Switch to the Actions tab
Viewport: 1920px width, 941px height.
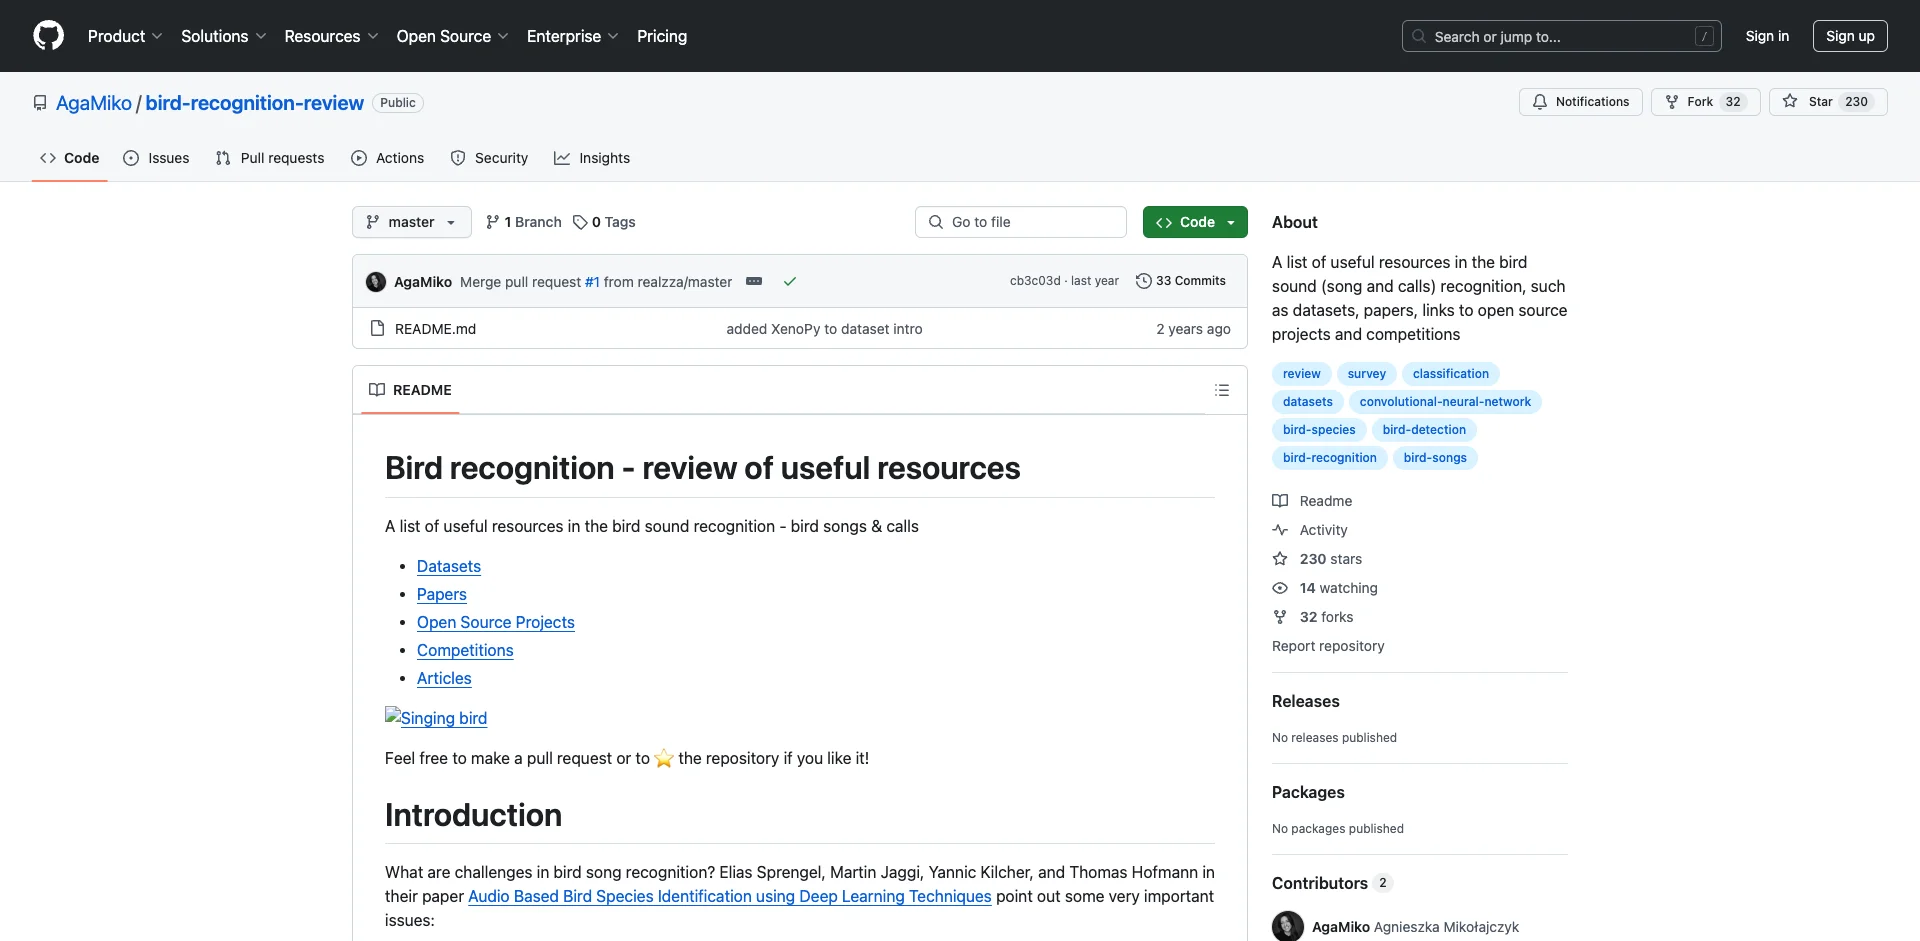point(388,158)
